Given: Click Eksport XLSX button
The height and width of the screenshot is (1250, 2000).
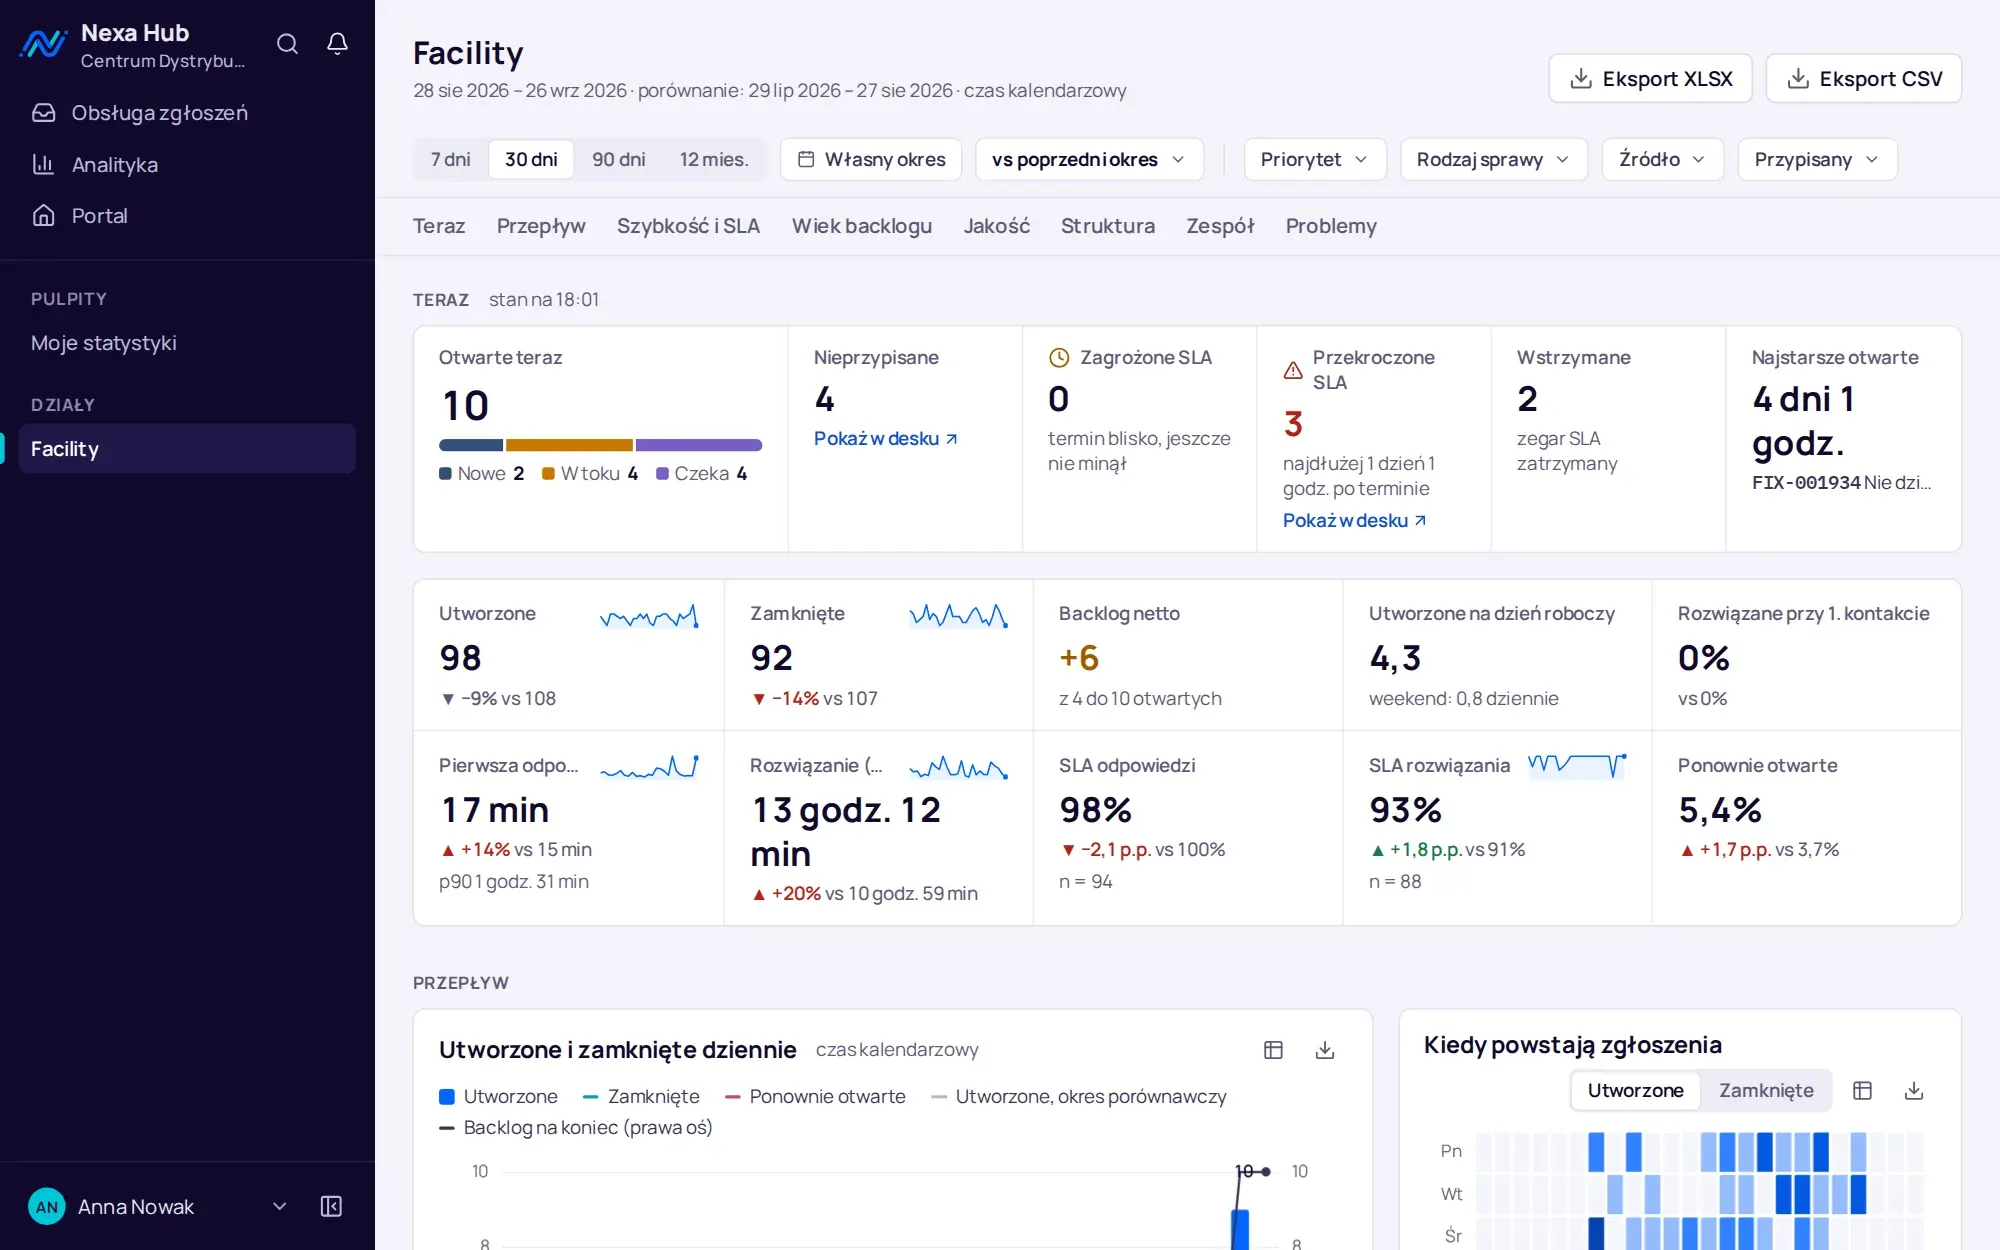Looking at the screenshot, I should pos(1650,78).
